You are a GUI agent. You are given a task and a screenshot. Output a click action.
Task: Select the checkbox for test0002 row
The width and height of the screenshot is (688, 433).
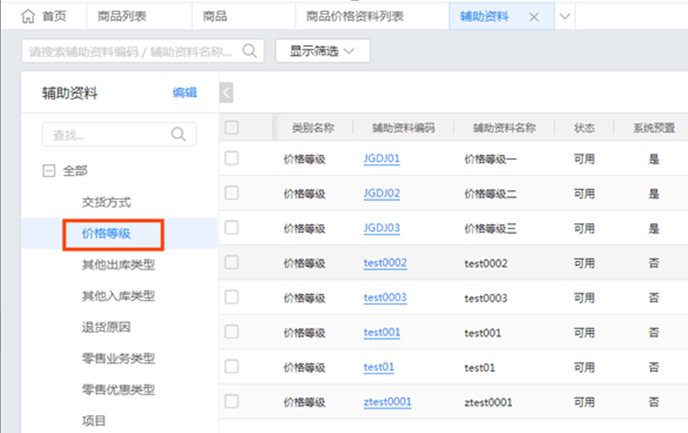point(232,262)
